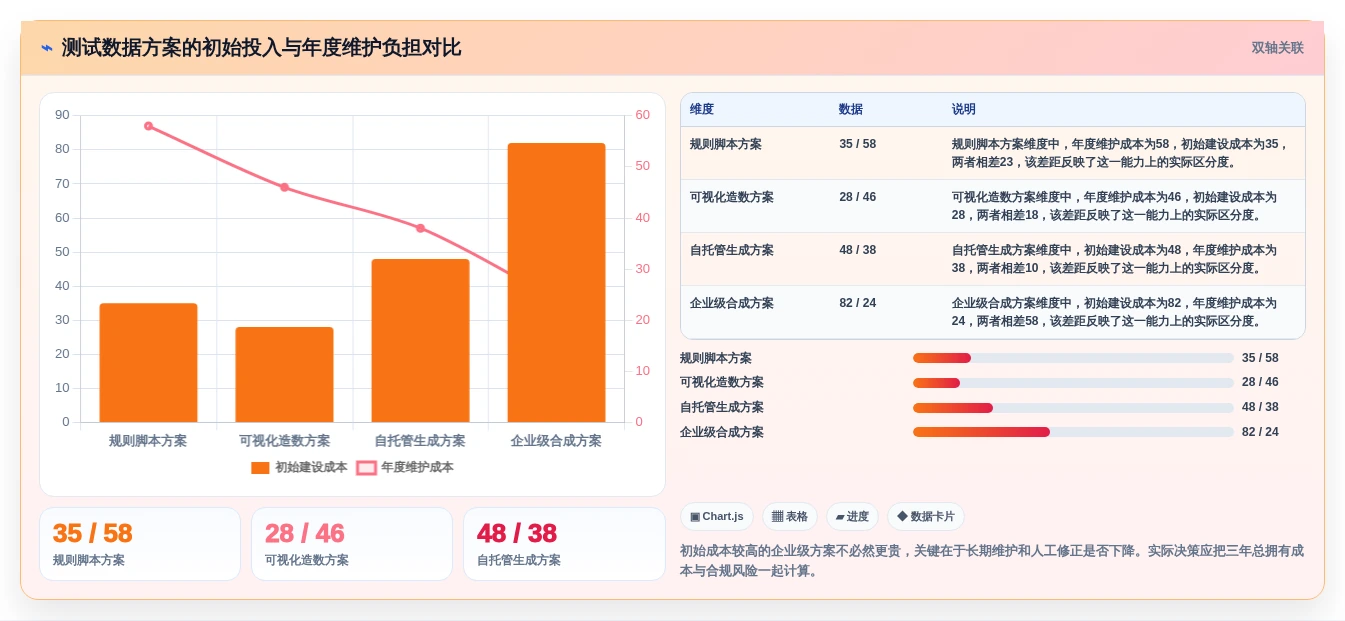The image size is (1345, 621).
Task: Click the 自托管生成方案 bar in the chart
Action: click(420, 340)
